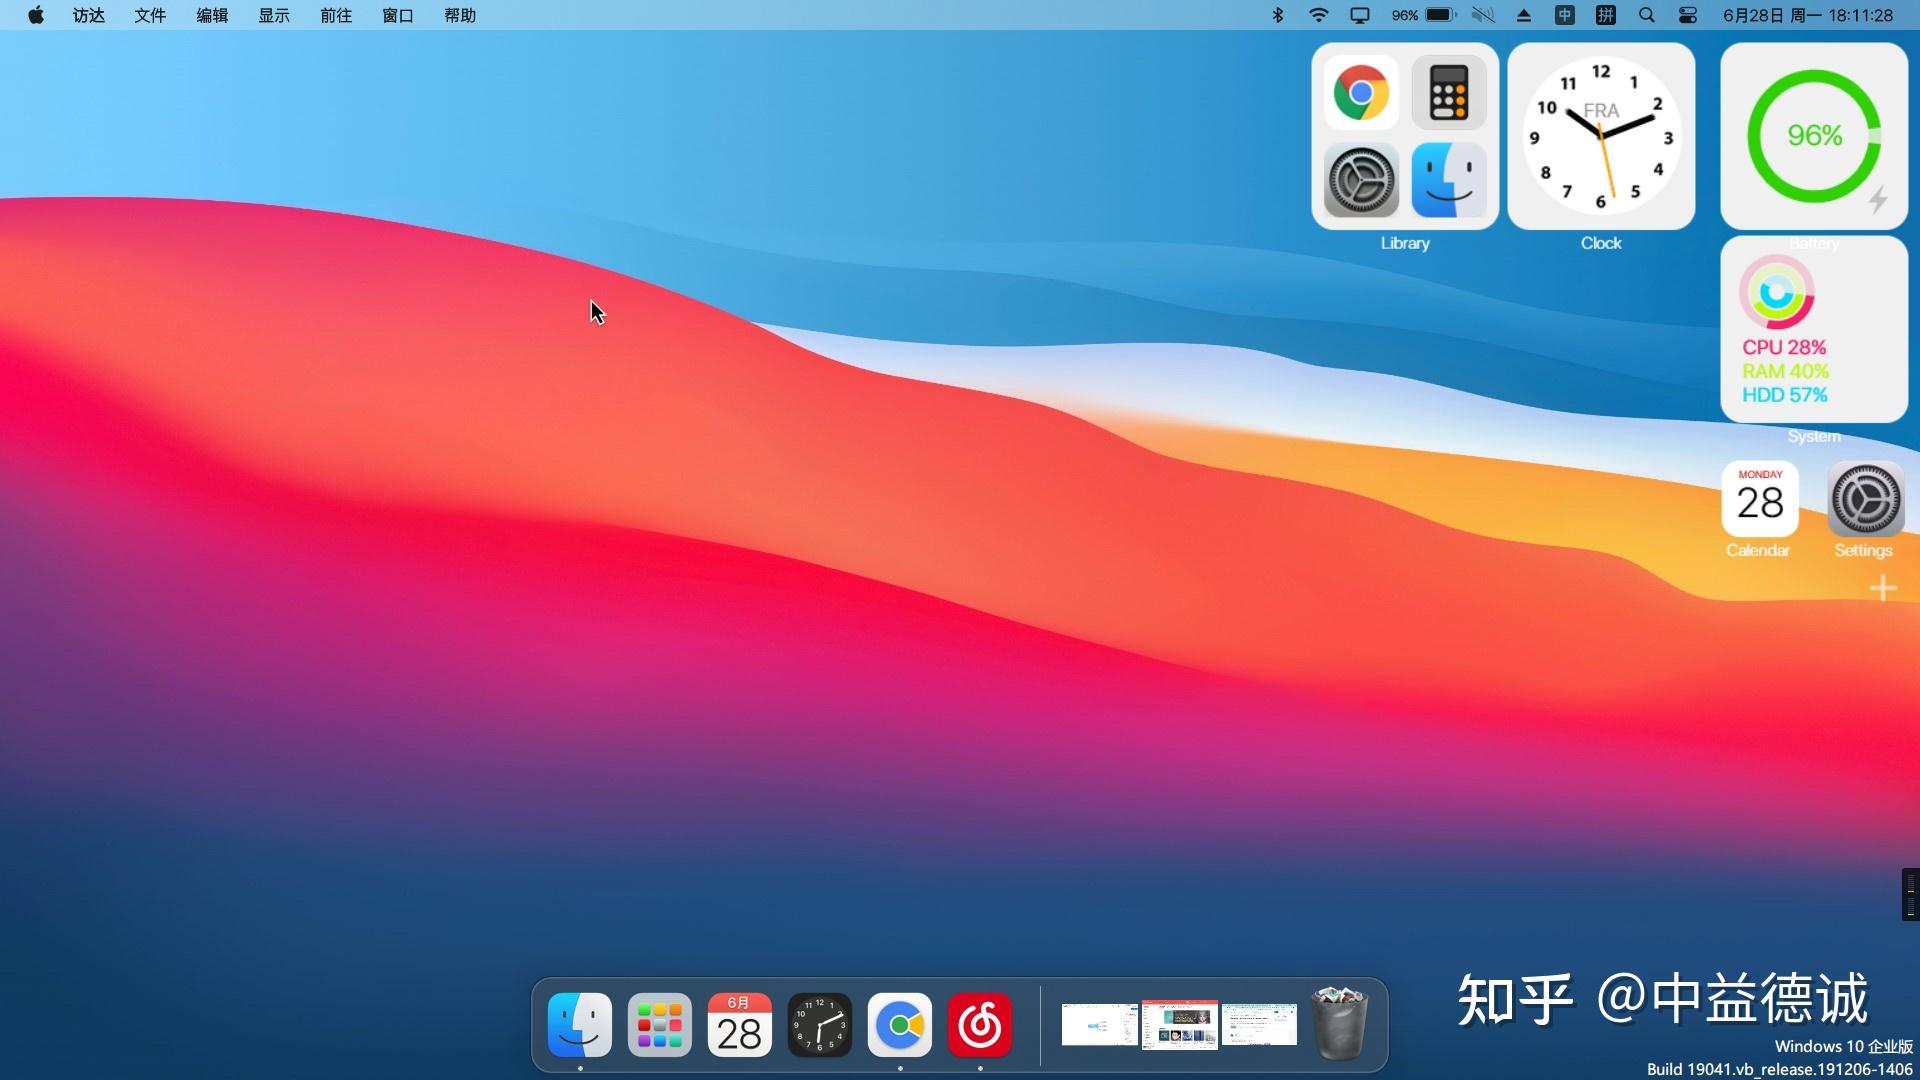Toggle the Control Center switches icon
The image size is (1920, 1080).
(1687, 15)
